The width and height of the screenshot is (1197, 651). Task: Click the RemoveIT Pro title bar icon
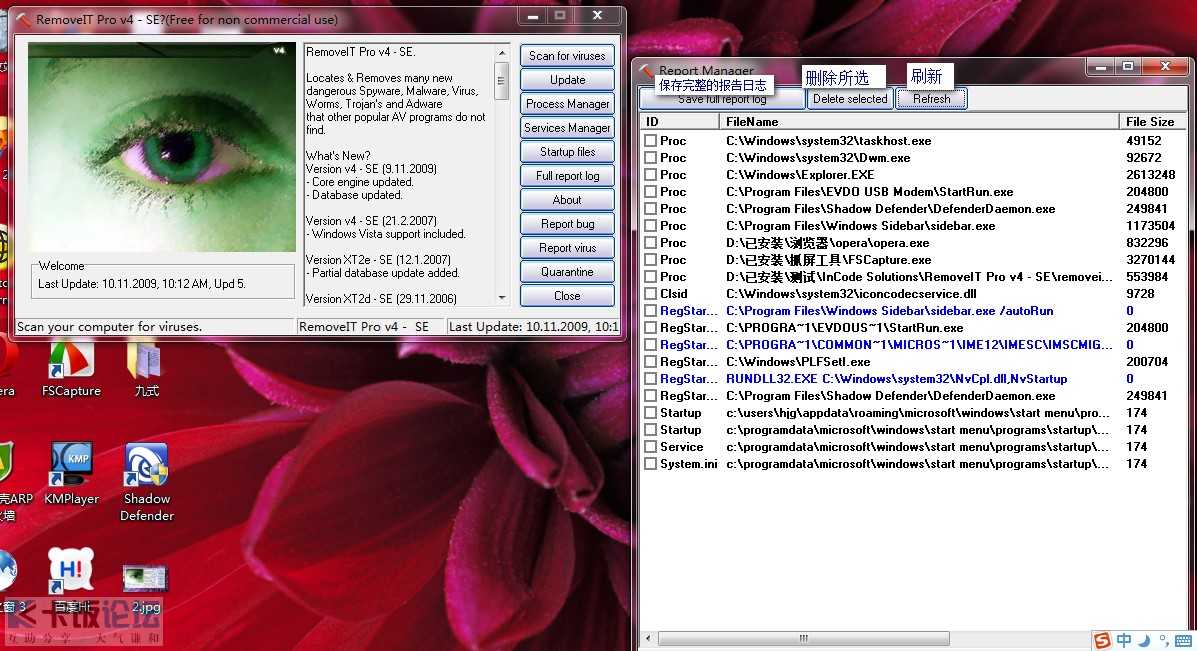point(24,19)
